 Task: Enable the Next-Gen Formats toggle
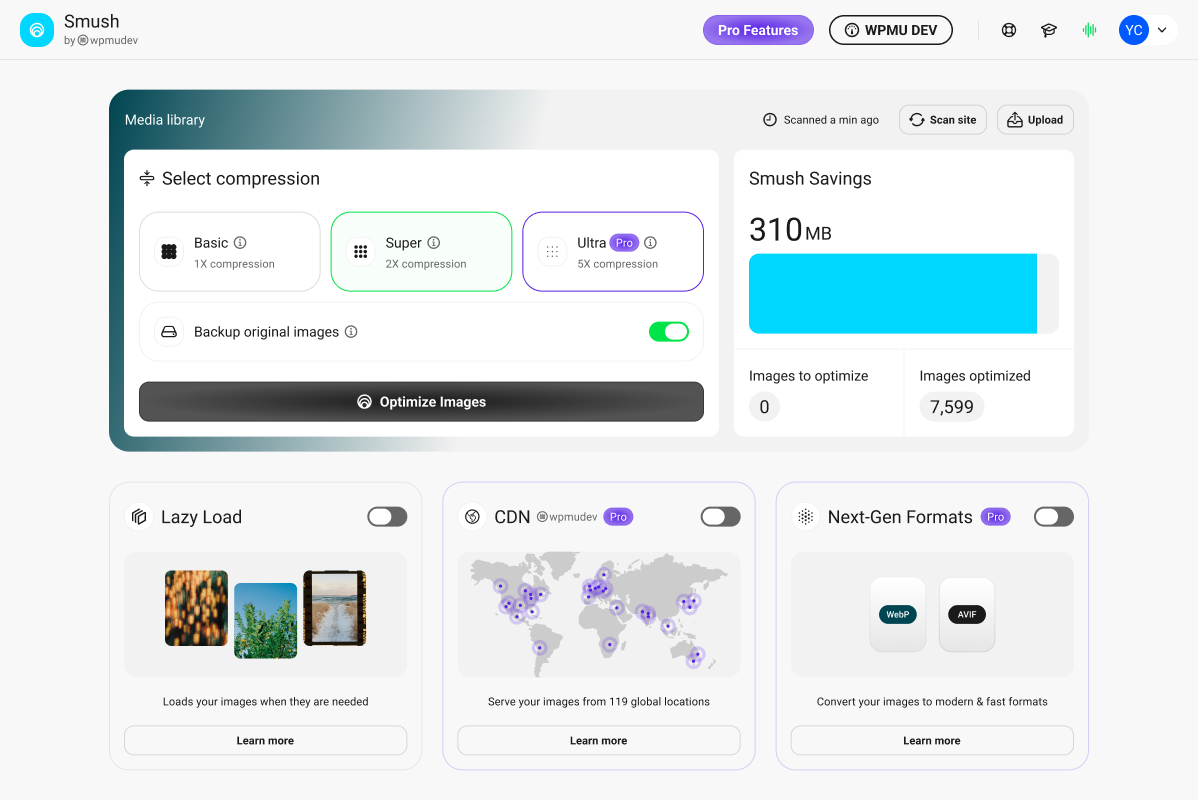(x=1053, y=517)
